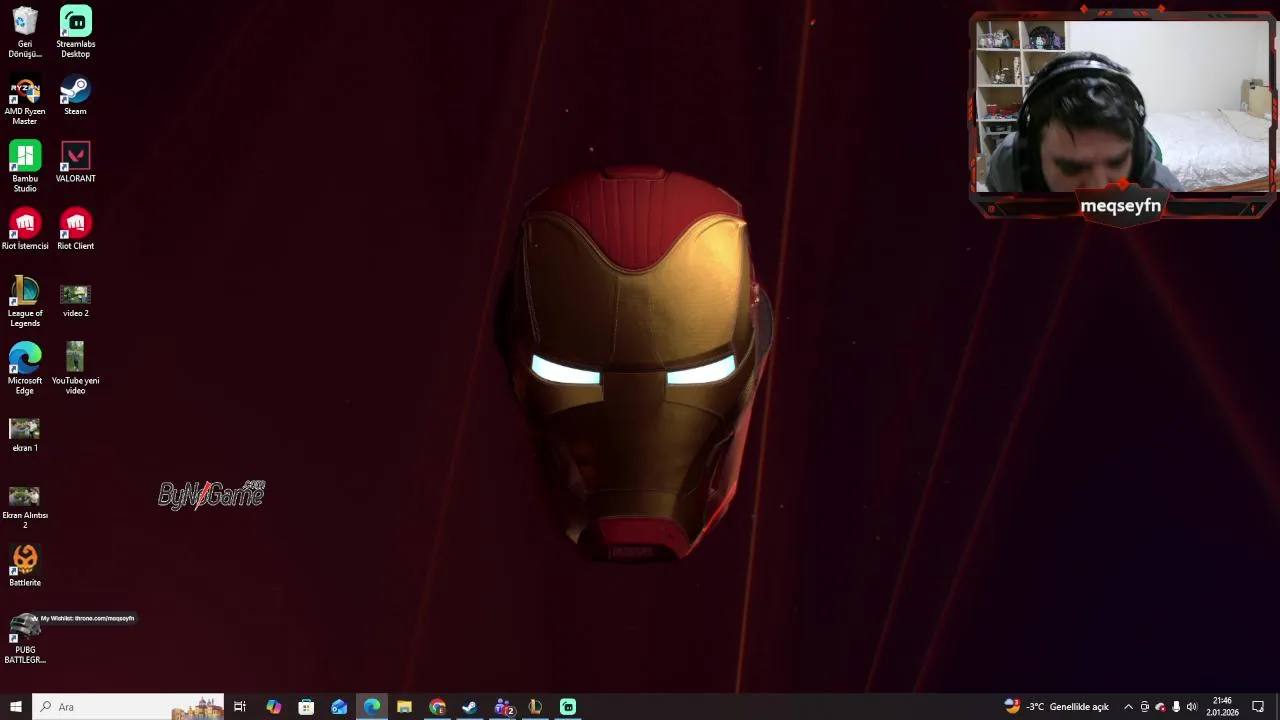Open the clock showing 21:46
Screen dimensions: 1280x720
pos(1222,707)
